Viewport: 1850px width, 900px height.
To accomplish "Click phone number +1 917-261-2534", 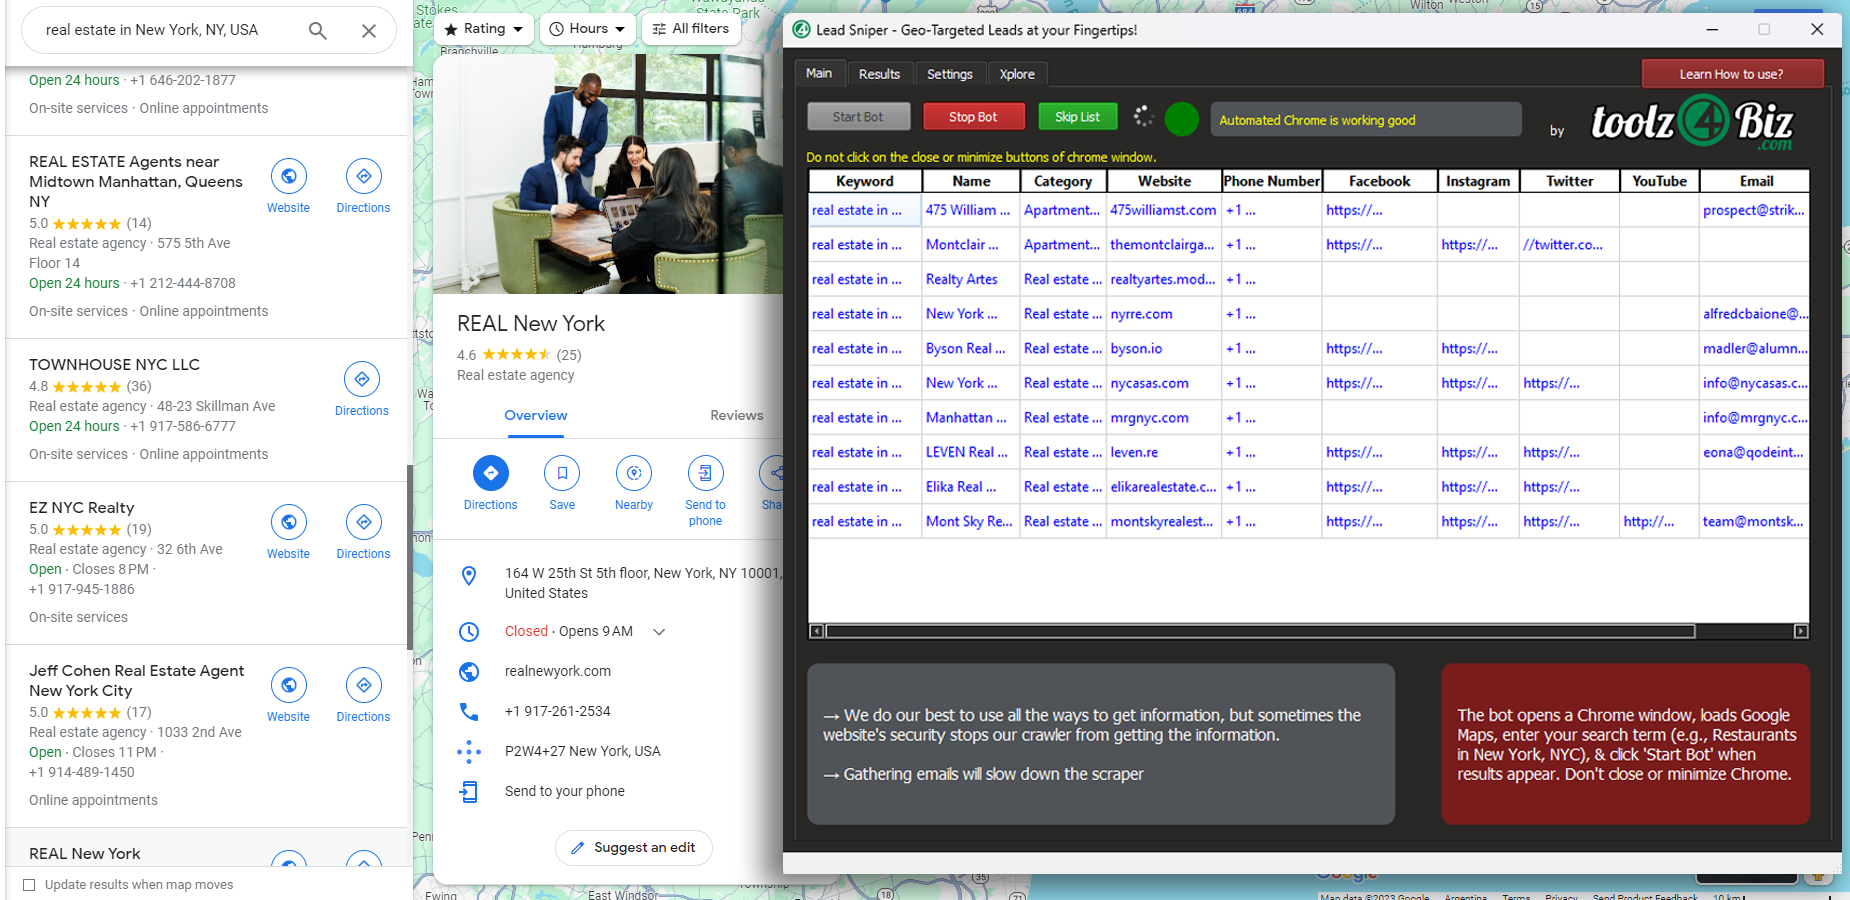I will 558,712.
